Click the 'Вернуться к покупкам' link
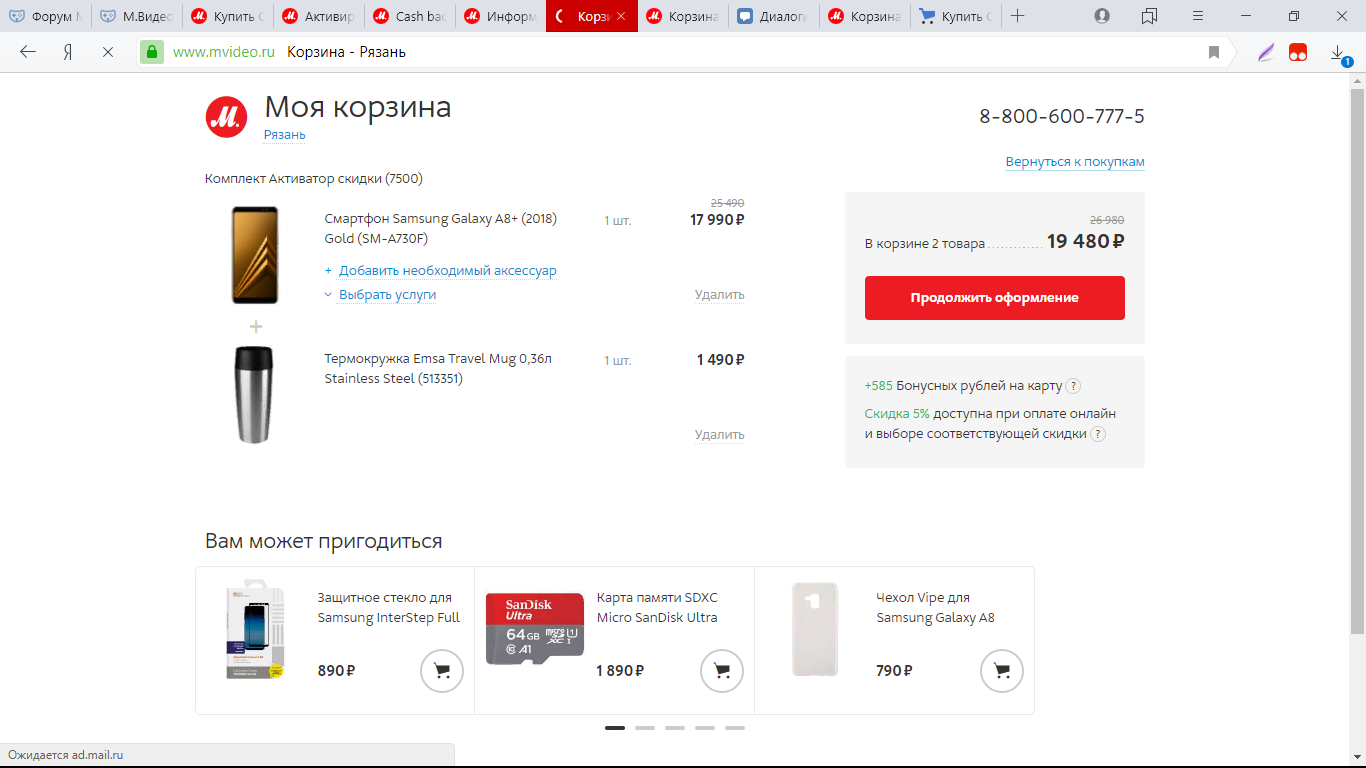1366x768 pixels. pos(1075,162)
